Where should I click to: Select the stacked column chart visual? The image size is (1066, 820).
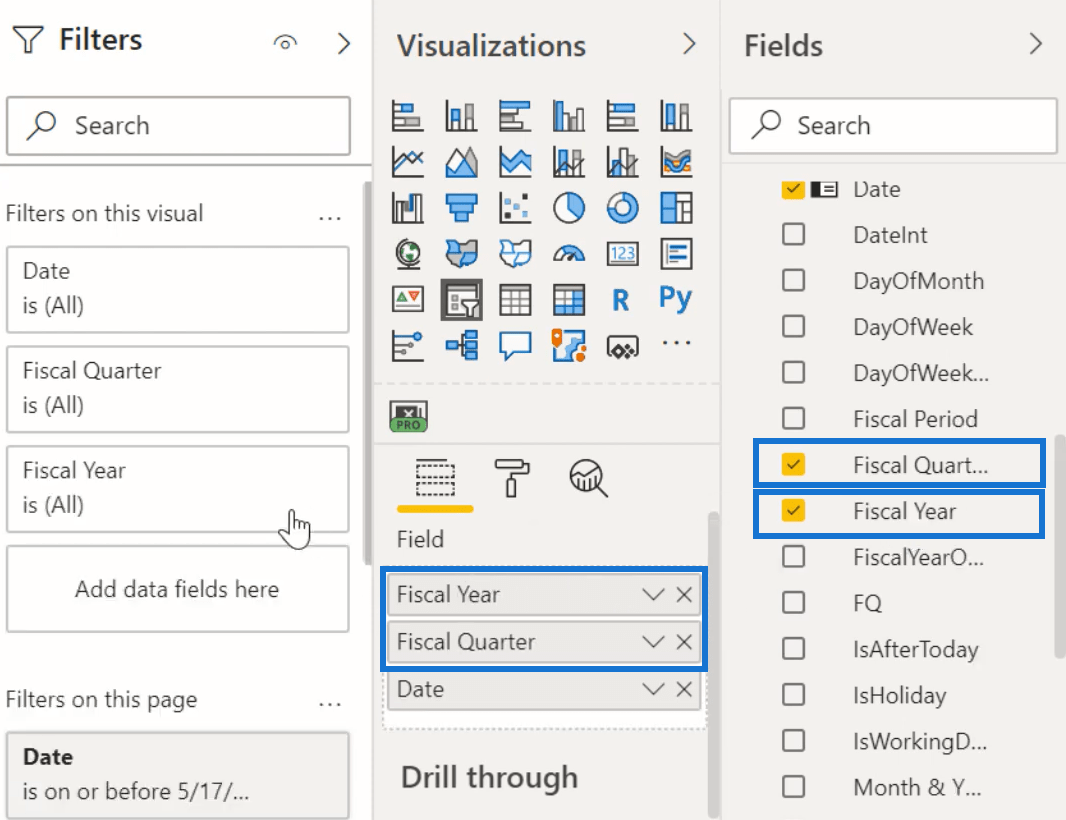pos(461,116)
